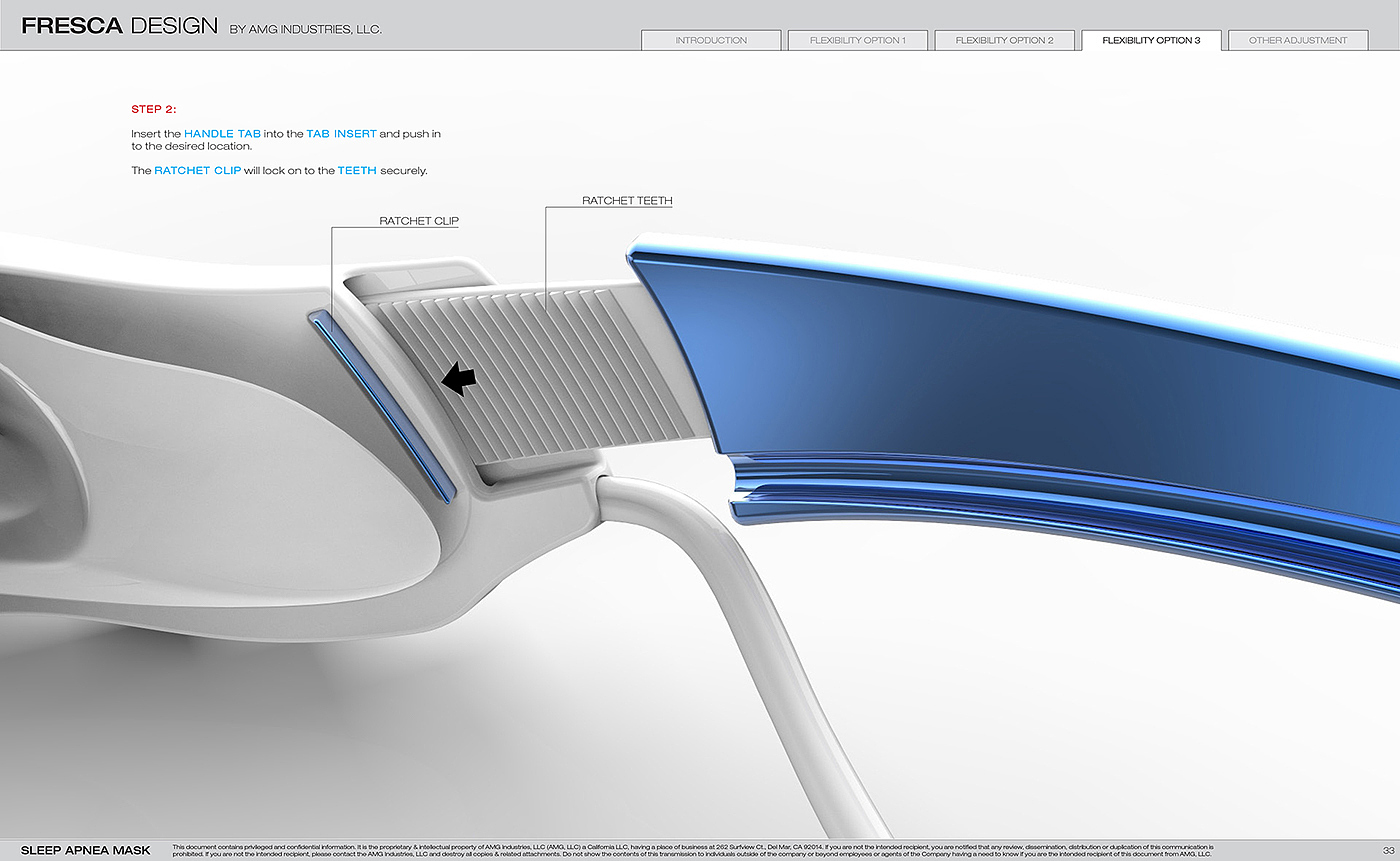Click the blue TEETH term in instructions
Viewport: 1400px width, 861px height.
(357, 171)
